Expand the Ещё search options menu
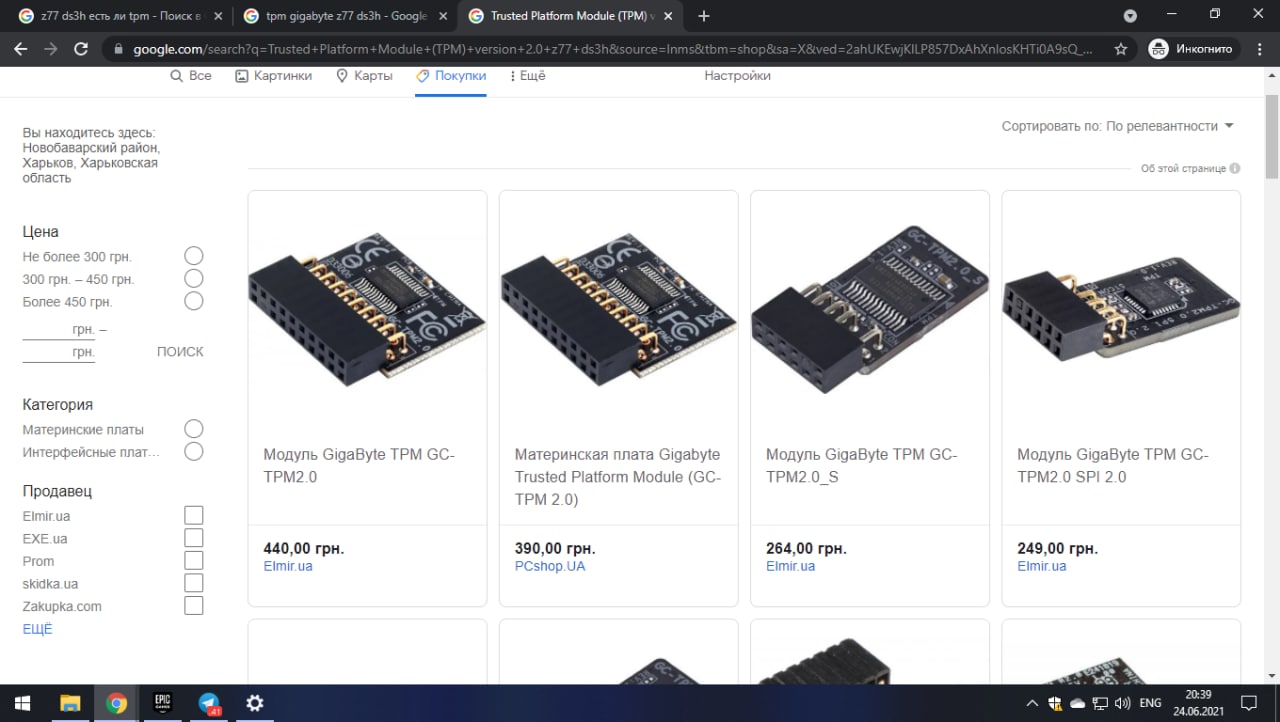Viewport: 1280px width, 722px height. [528, 76]
